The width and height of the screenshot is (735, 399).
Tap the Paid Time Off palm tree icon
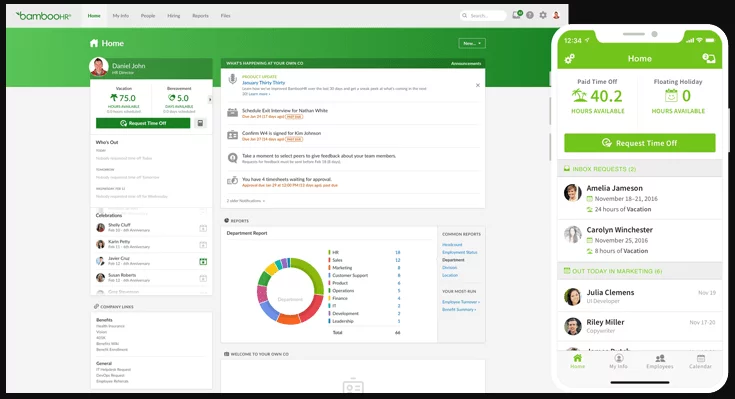[x=579, y=96]
